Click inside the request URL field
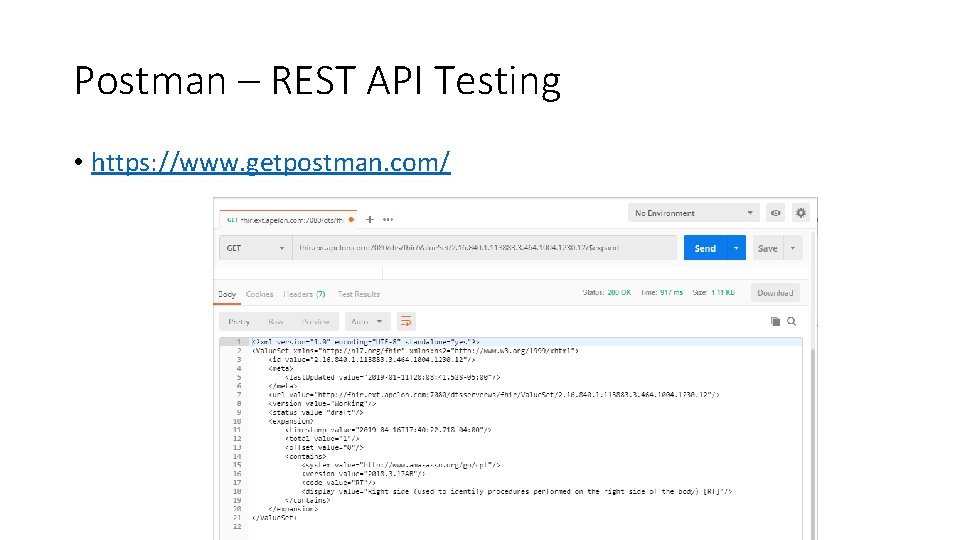This screenshot has height=540, width=960. [x=484, y=248]
